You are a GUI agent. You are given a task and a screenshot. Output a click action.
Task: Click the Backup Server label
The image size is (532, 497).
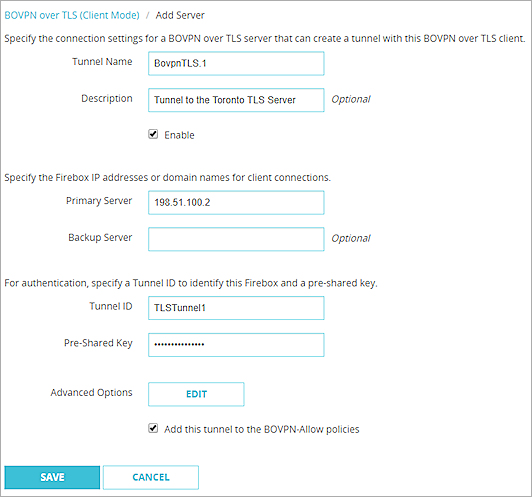click(x=100, y=237)
